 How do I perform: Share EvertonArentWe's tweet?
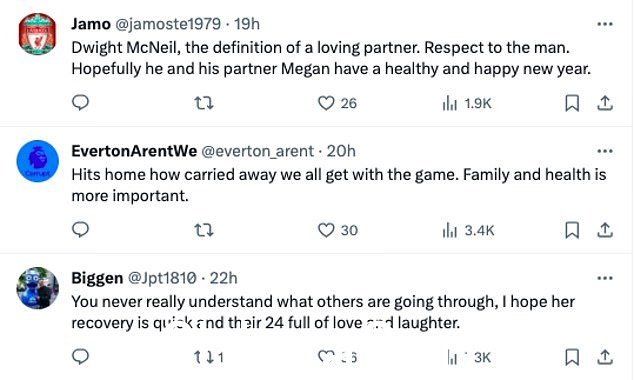tap(605, 230)
